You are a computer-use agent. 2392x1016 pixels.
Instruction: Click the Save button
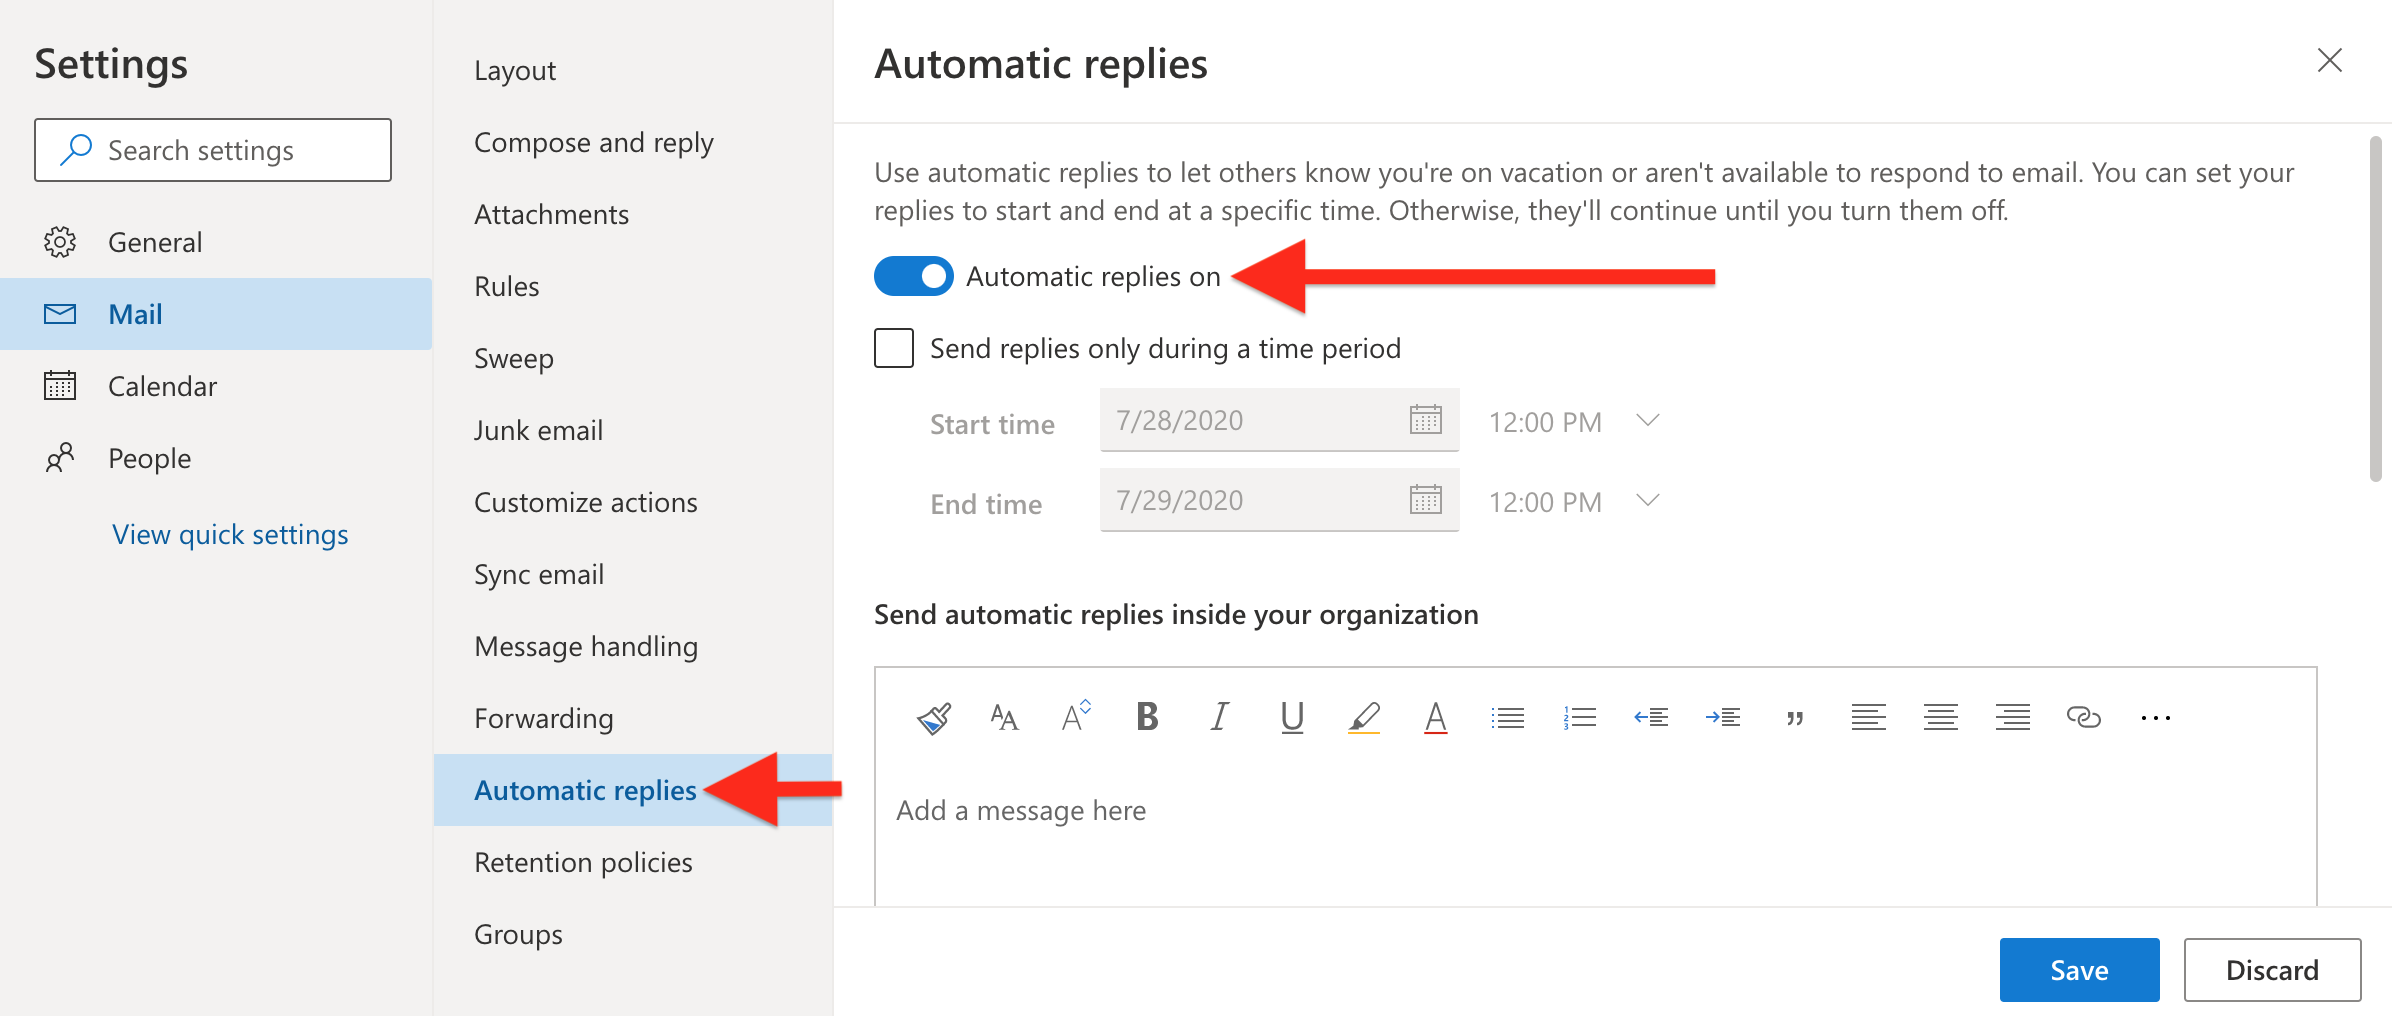(2079, 970)
